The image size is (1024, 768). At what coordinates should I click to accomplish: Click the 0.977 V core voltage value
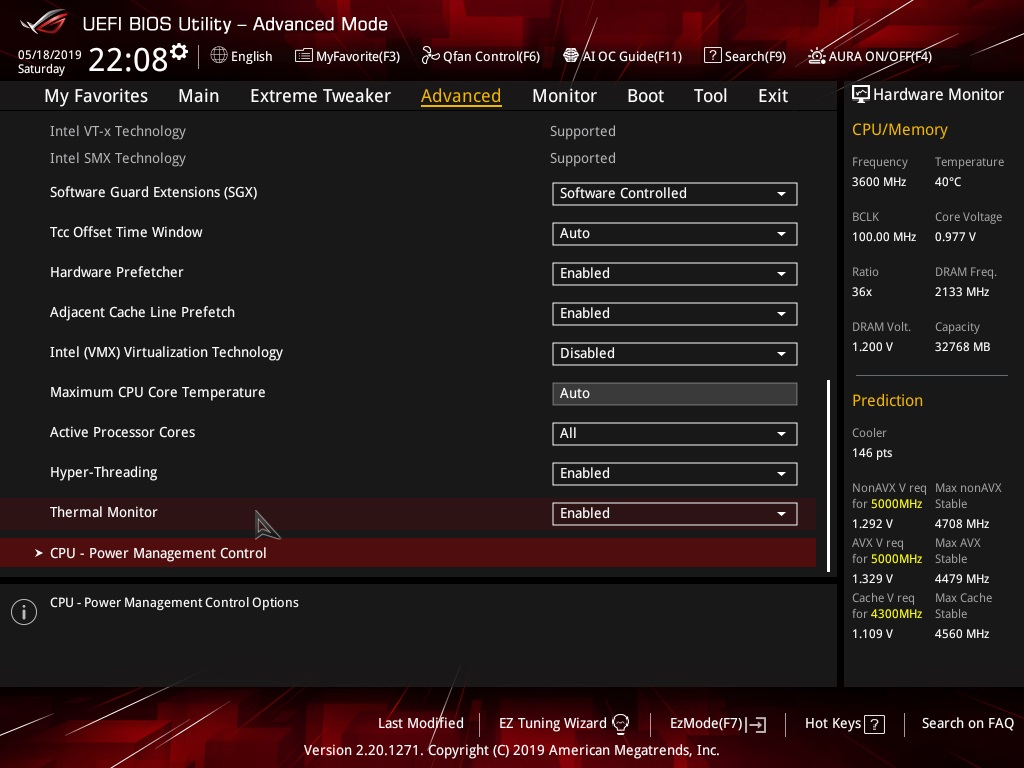[955, 236]
